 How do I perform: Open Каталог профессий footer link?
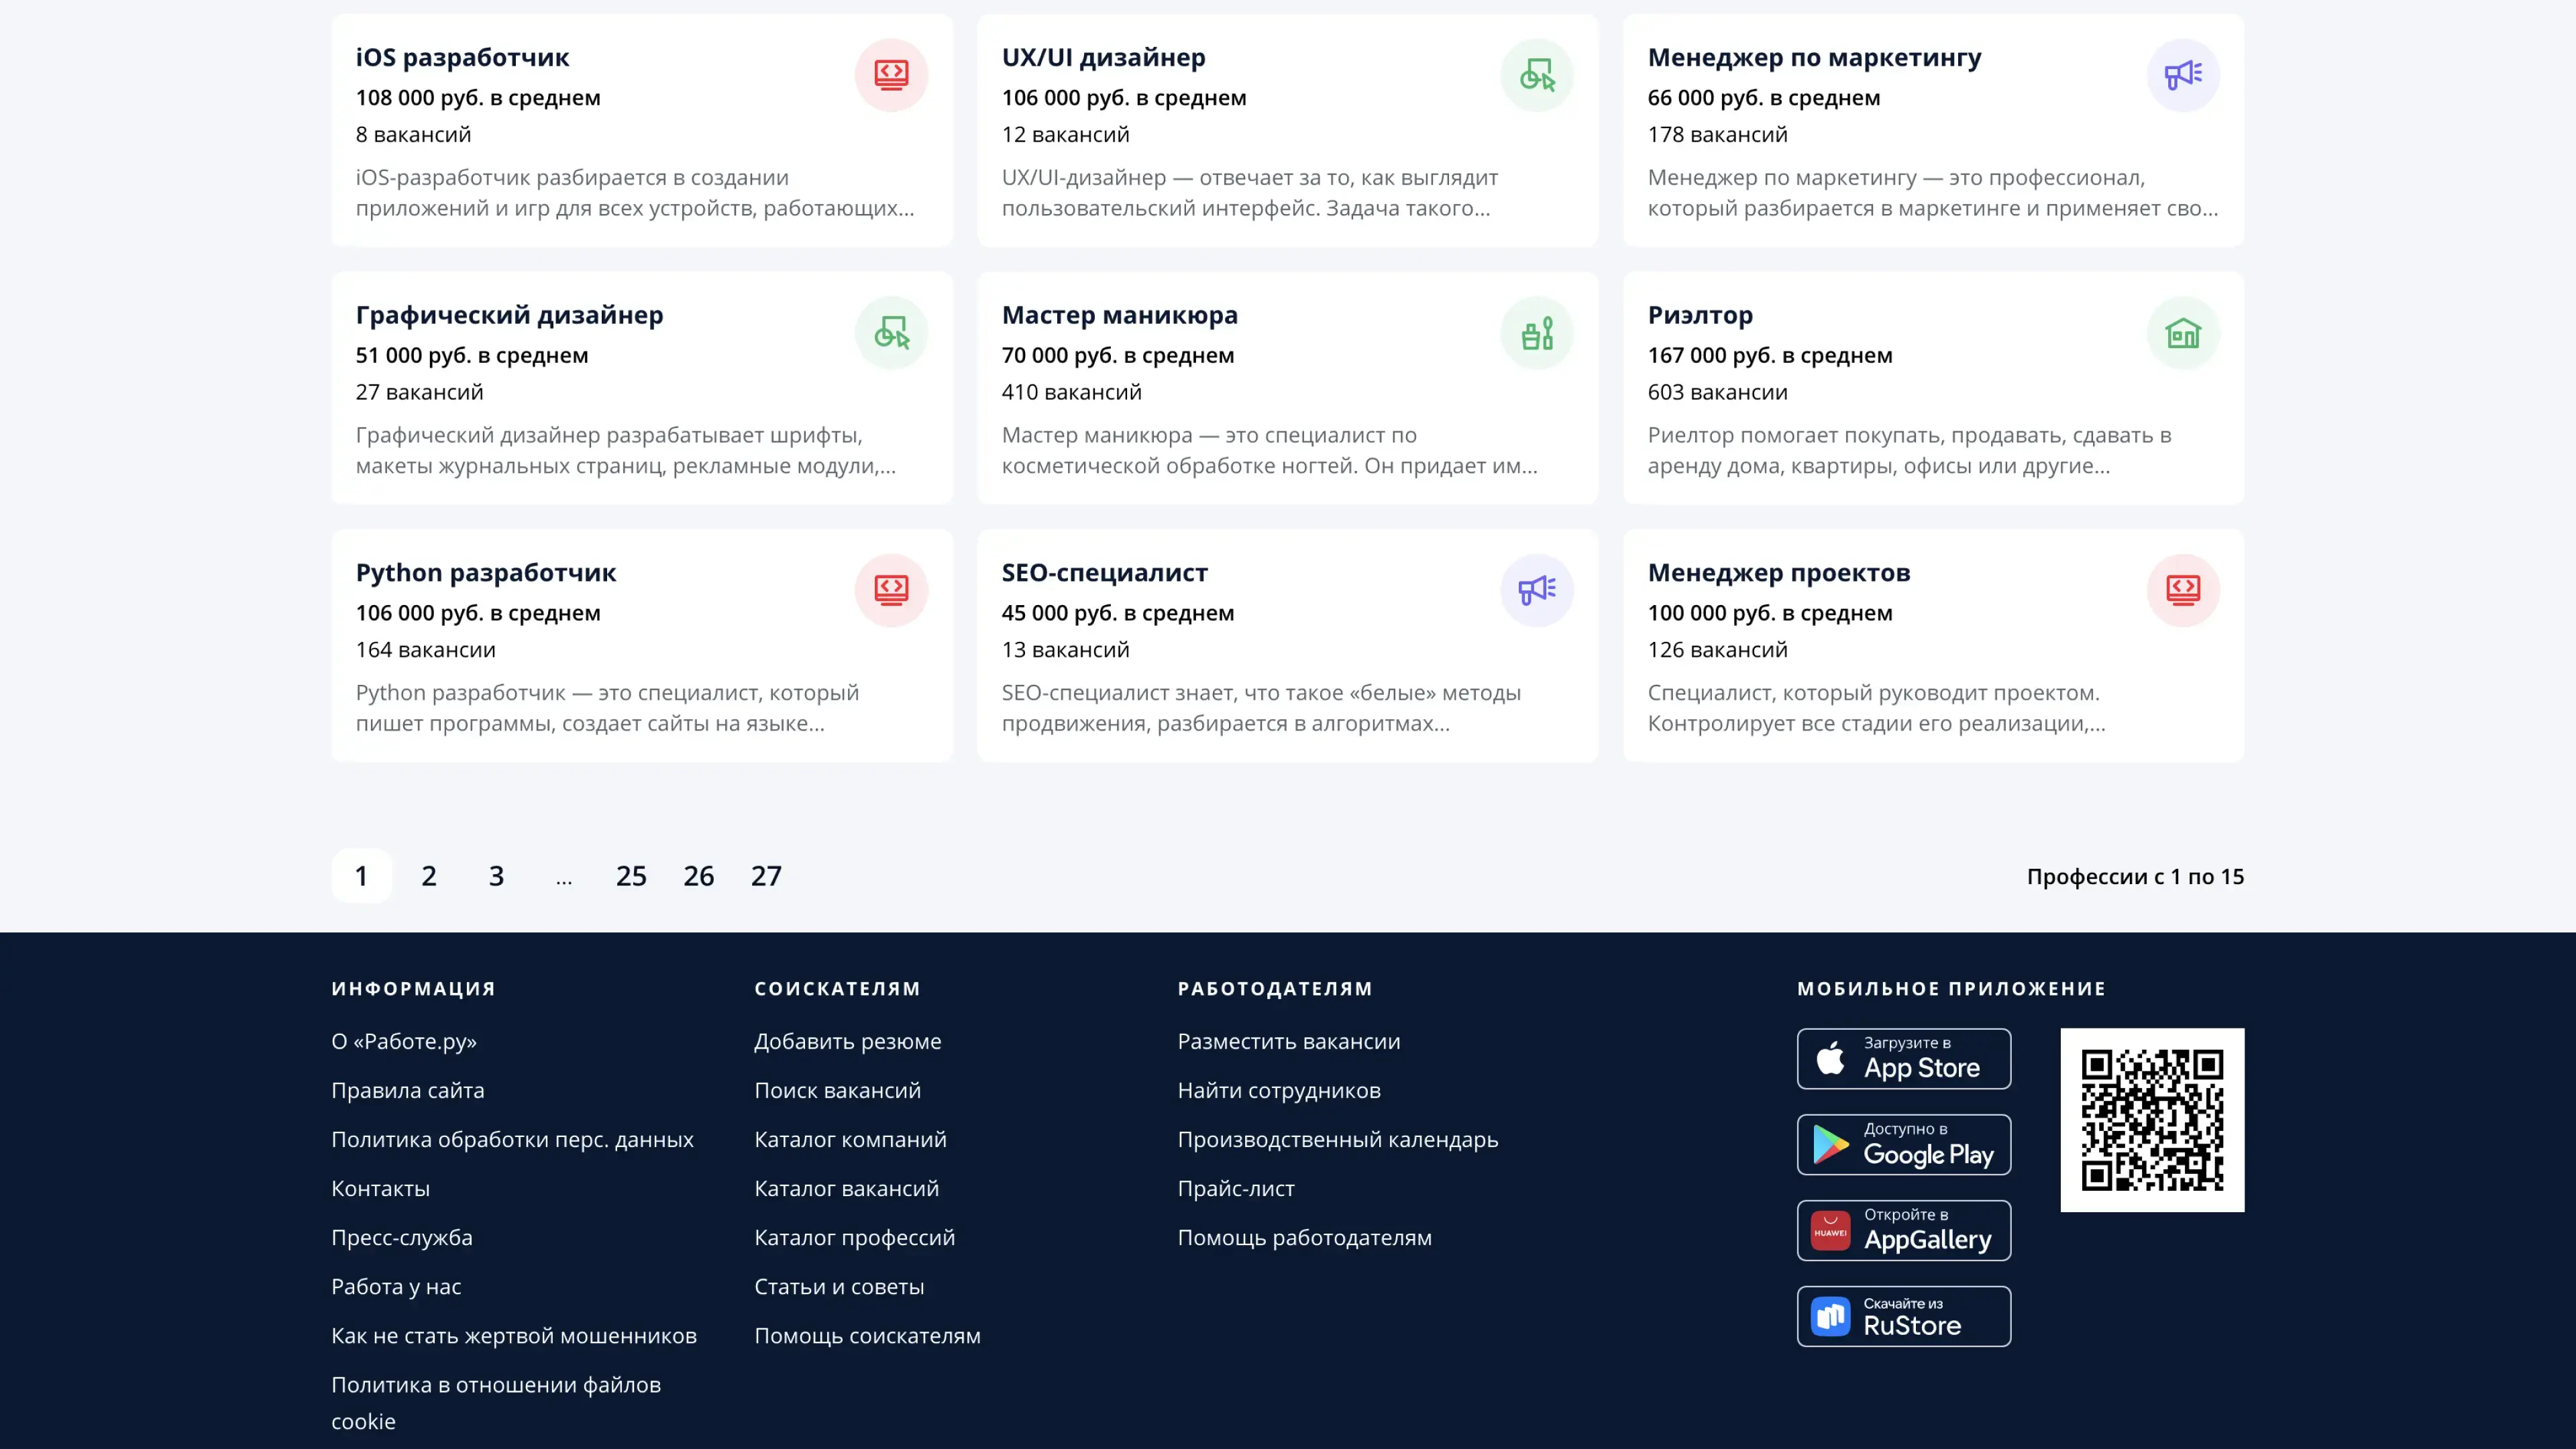click(x=854, y=1237)
